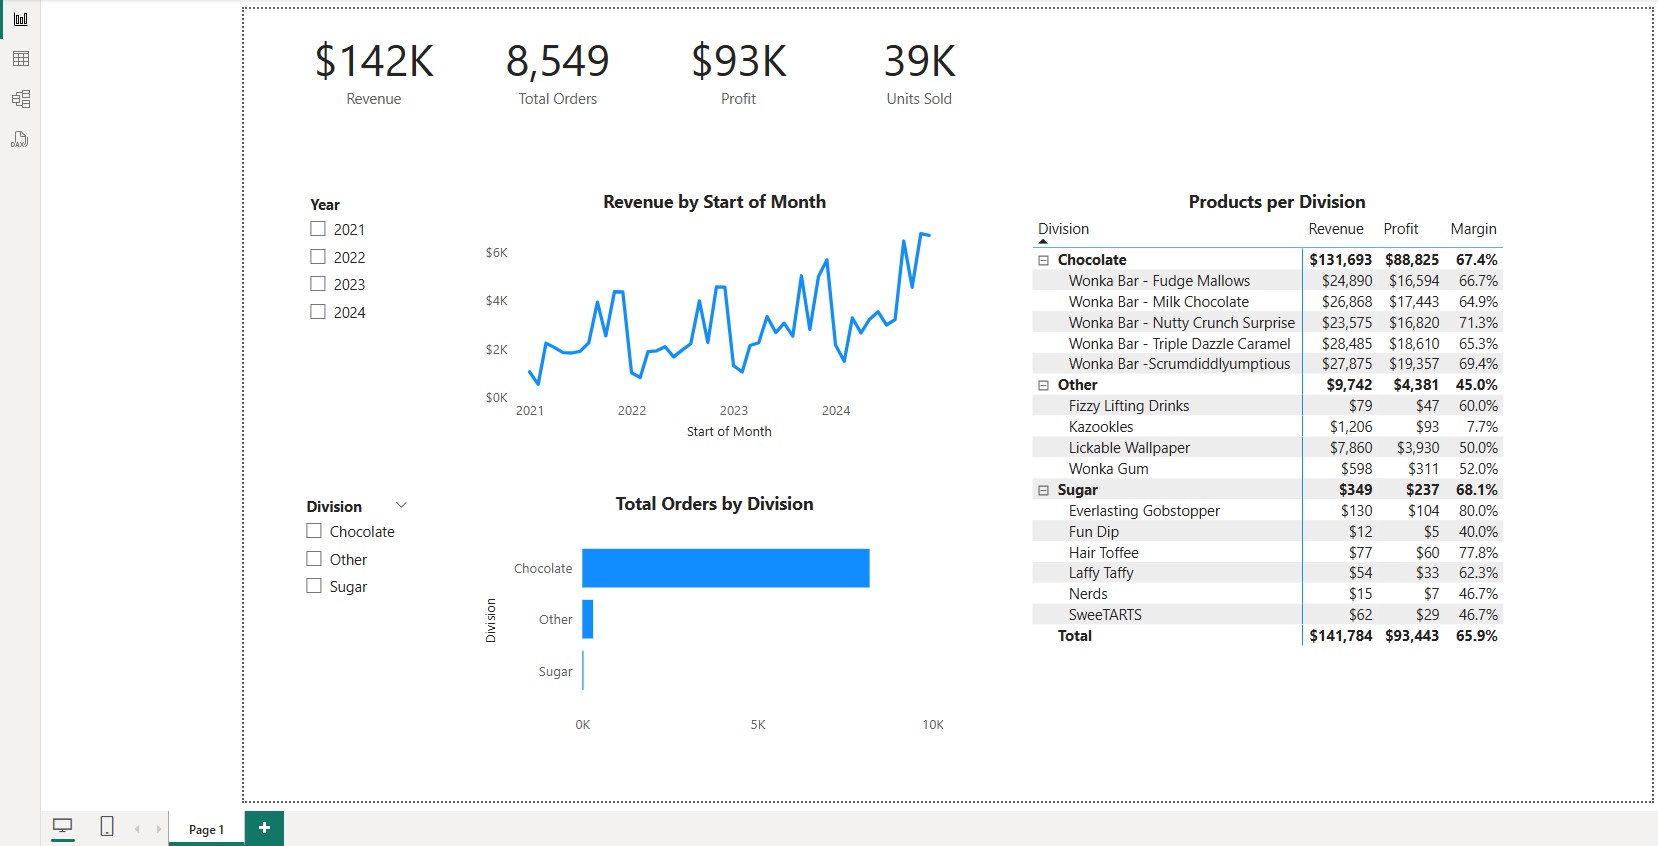Select the Wonka Bar - Fudge Mallows row
Screen dimensions: 1658x846
point(1267,281)
